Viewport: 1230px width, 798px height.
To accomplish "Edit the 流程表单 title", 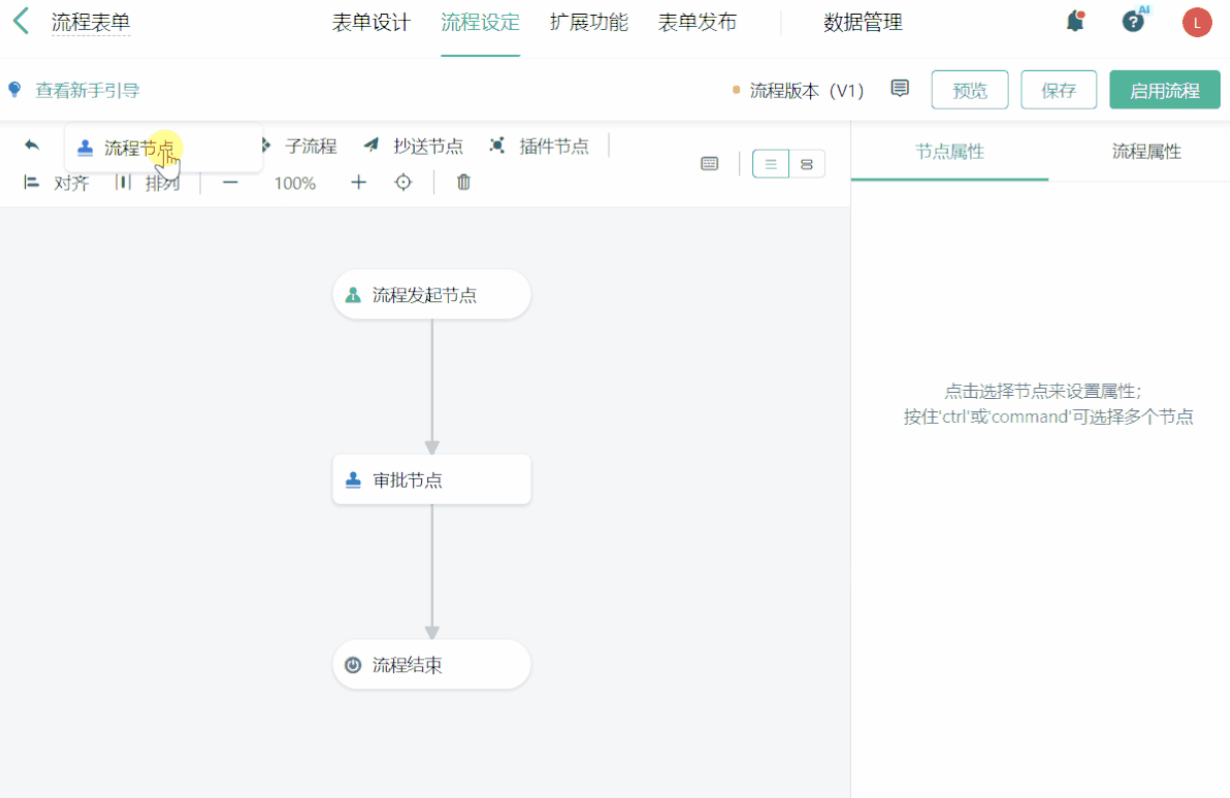I will click(91, 23).
